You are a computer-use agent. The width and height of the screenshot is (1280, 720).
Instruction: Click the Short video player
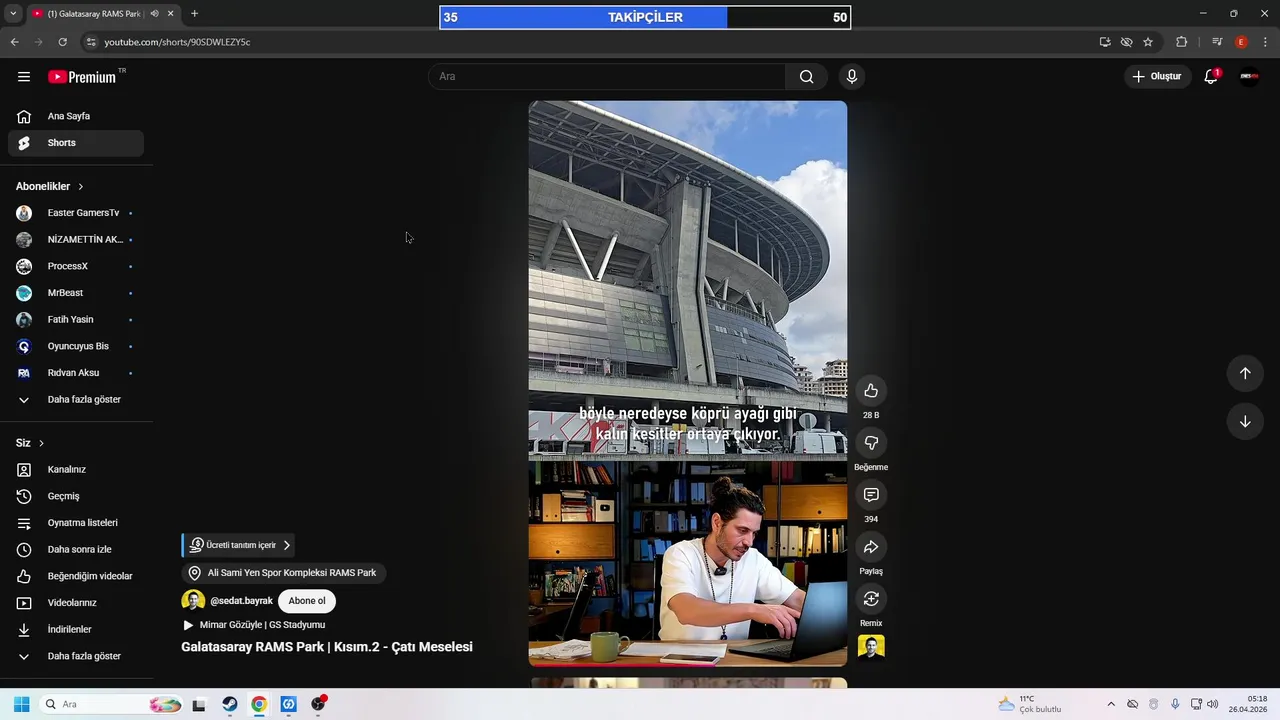(688, 383)
